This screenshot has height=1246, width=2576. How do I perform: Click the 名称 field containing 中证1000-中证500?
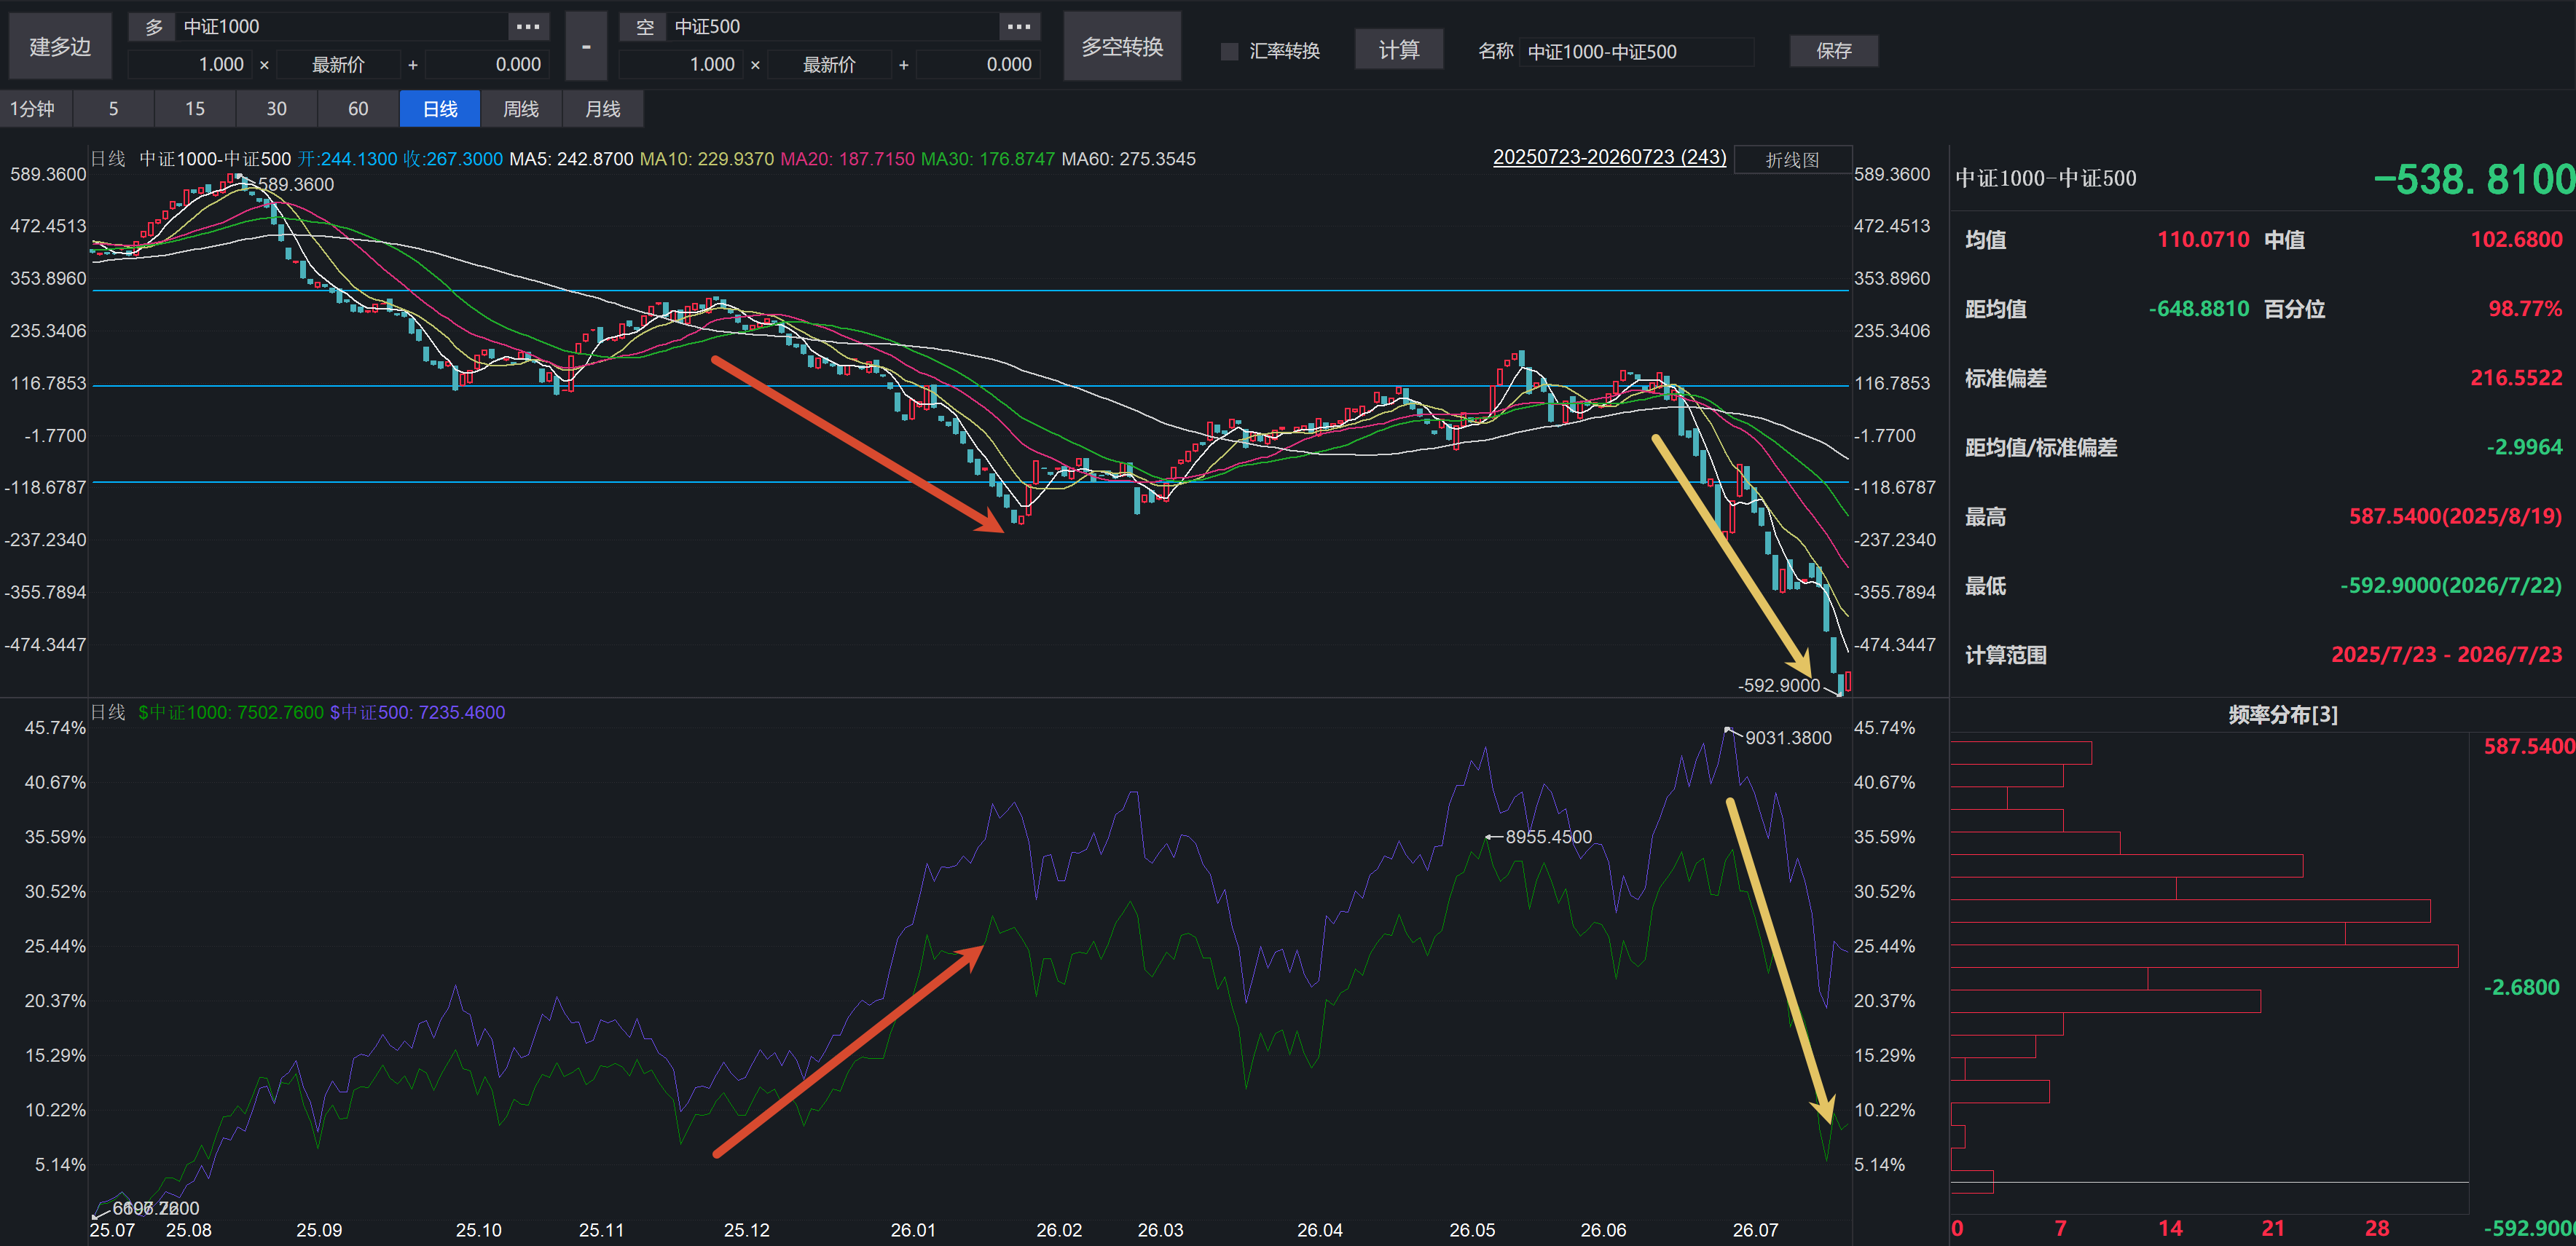tap(1637, 52)
